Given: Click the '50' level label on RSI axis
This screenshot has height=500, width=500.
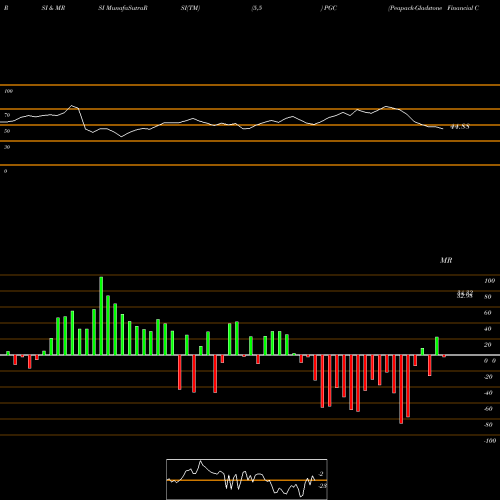Looking at the screenshot, I should [7, 131].
